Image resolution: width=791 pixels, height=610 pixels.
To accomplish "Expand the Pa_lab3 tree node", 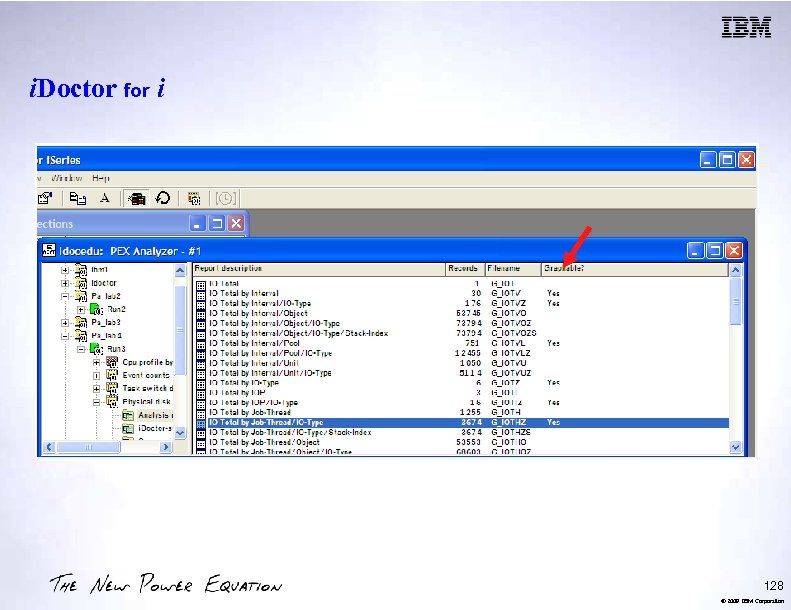I will (65, 322).
